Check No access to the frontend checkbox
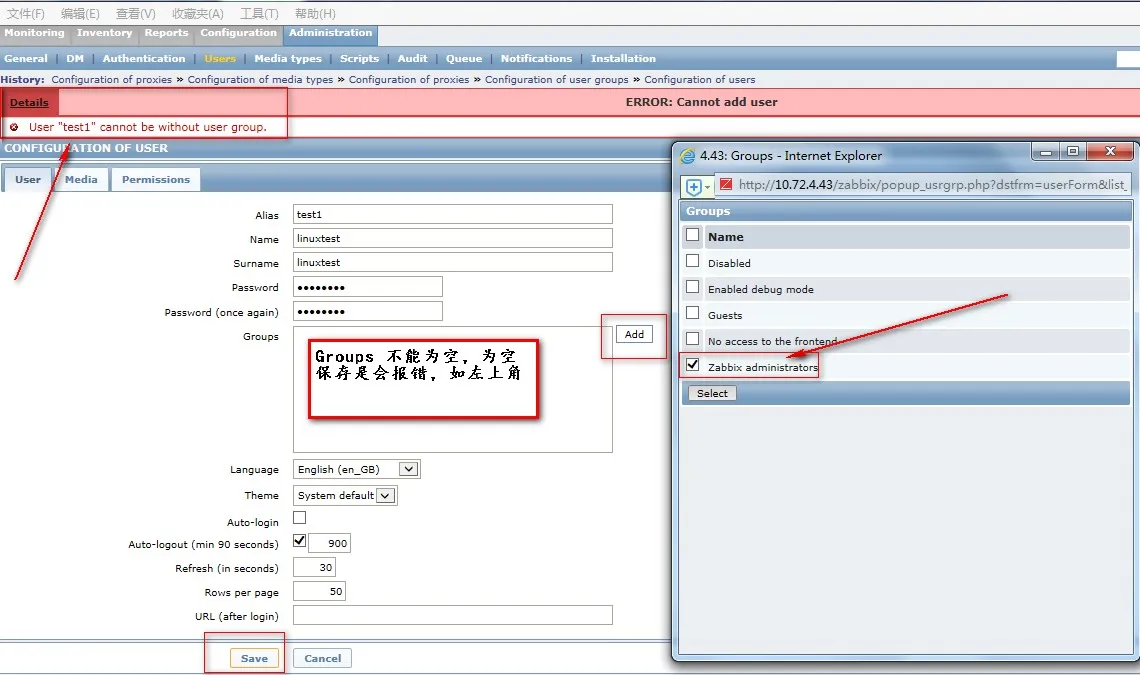The image size is (1140, 675). [693, 339]
